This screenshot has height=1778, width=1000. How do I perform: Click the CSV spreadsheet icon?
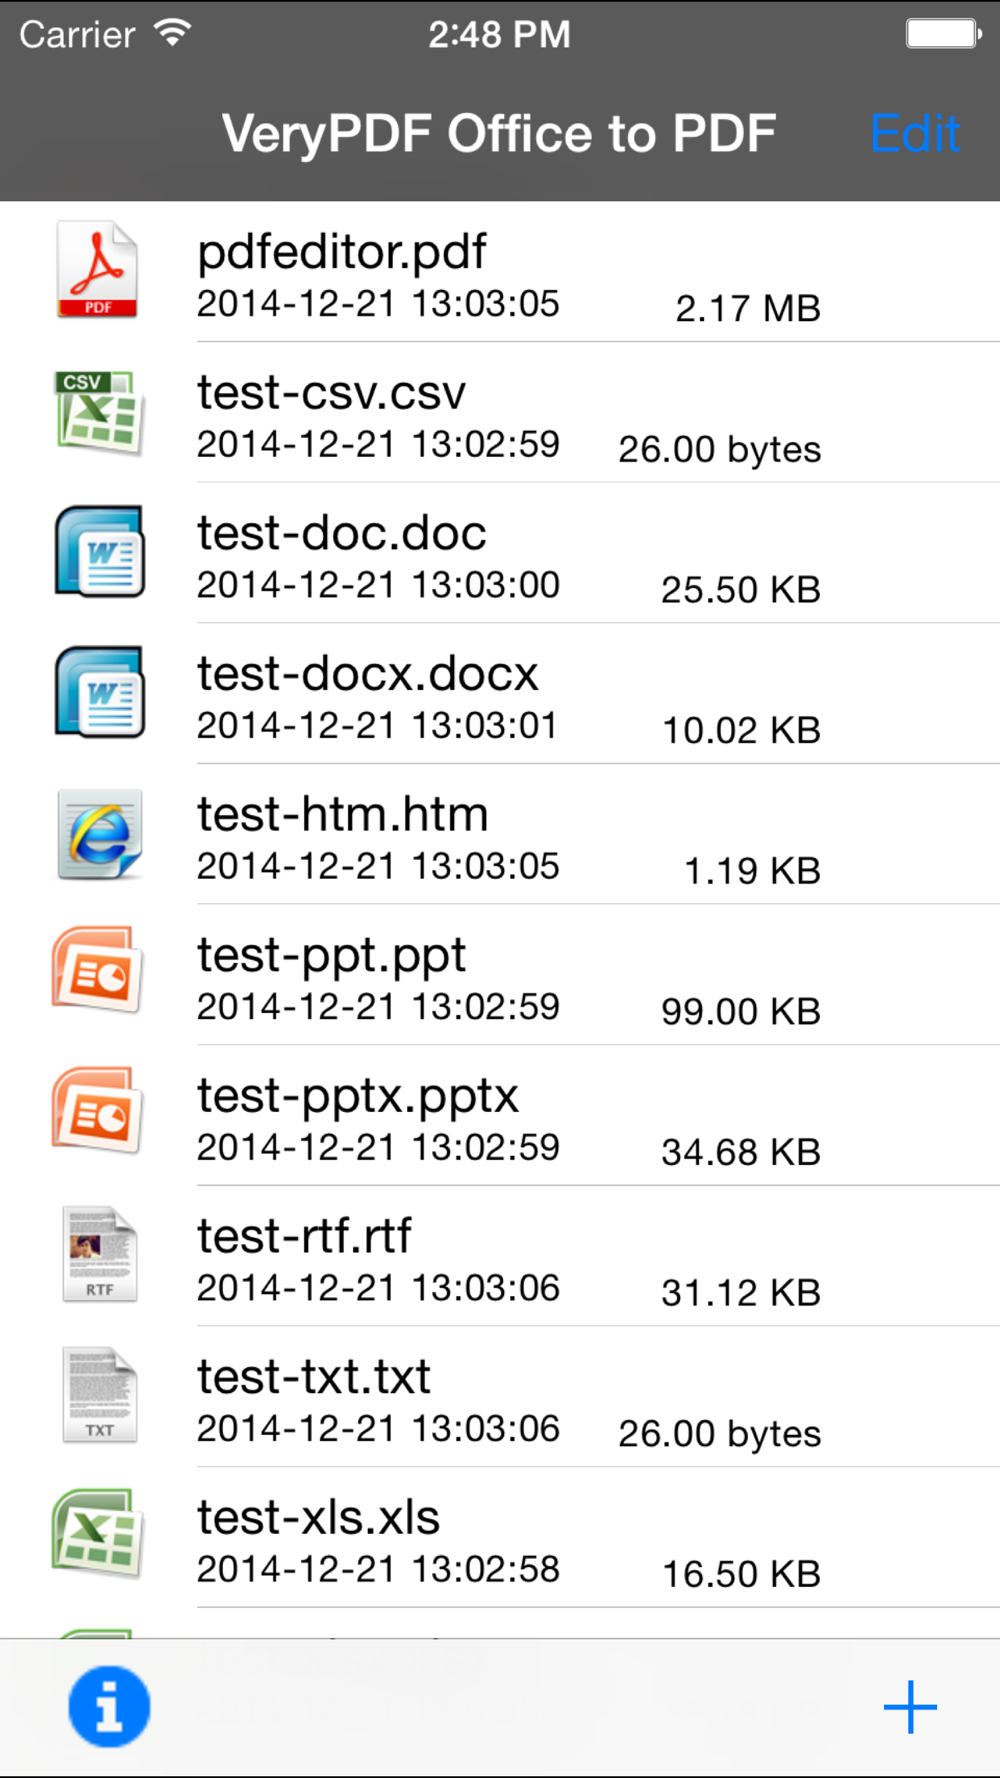[x=98, y=412]
